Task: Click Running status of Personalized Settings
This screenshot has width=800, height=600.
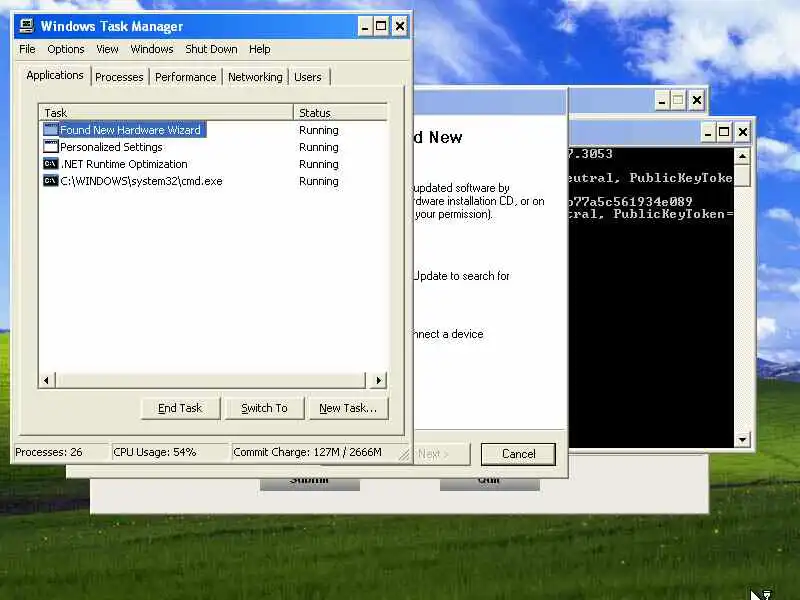Action: [x=319, y=147]
